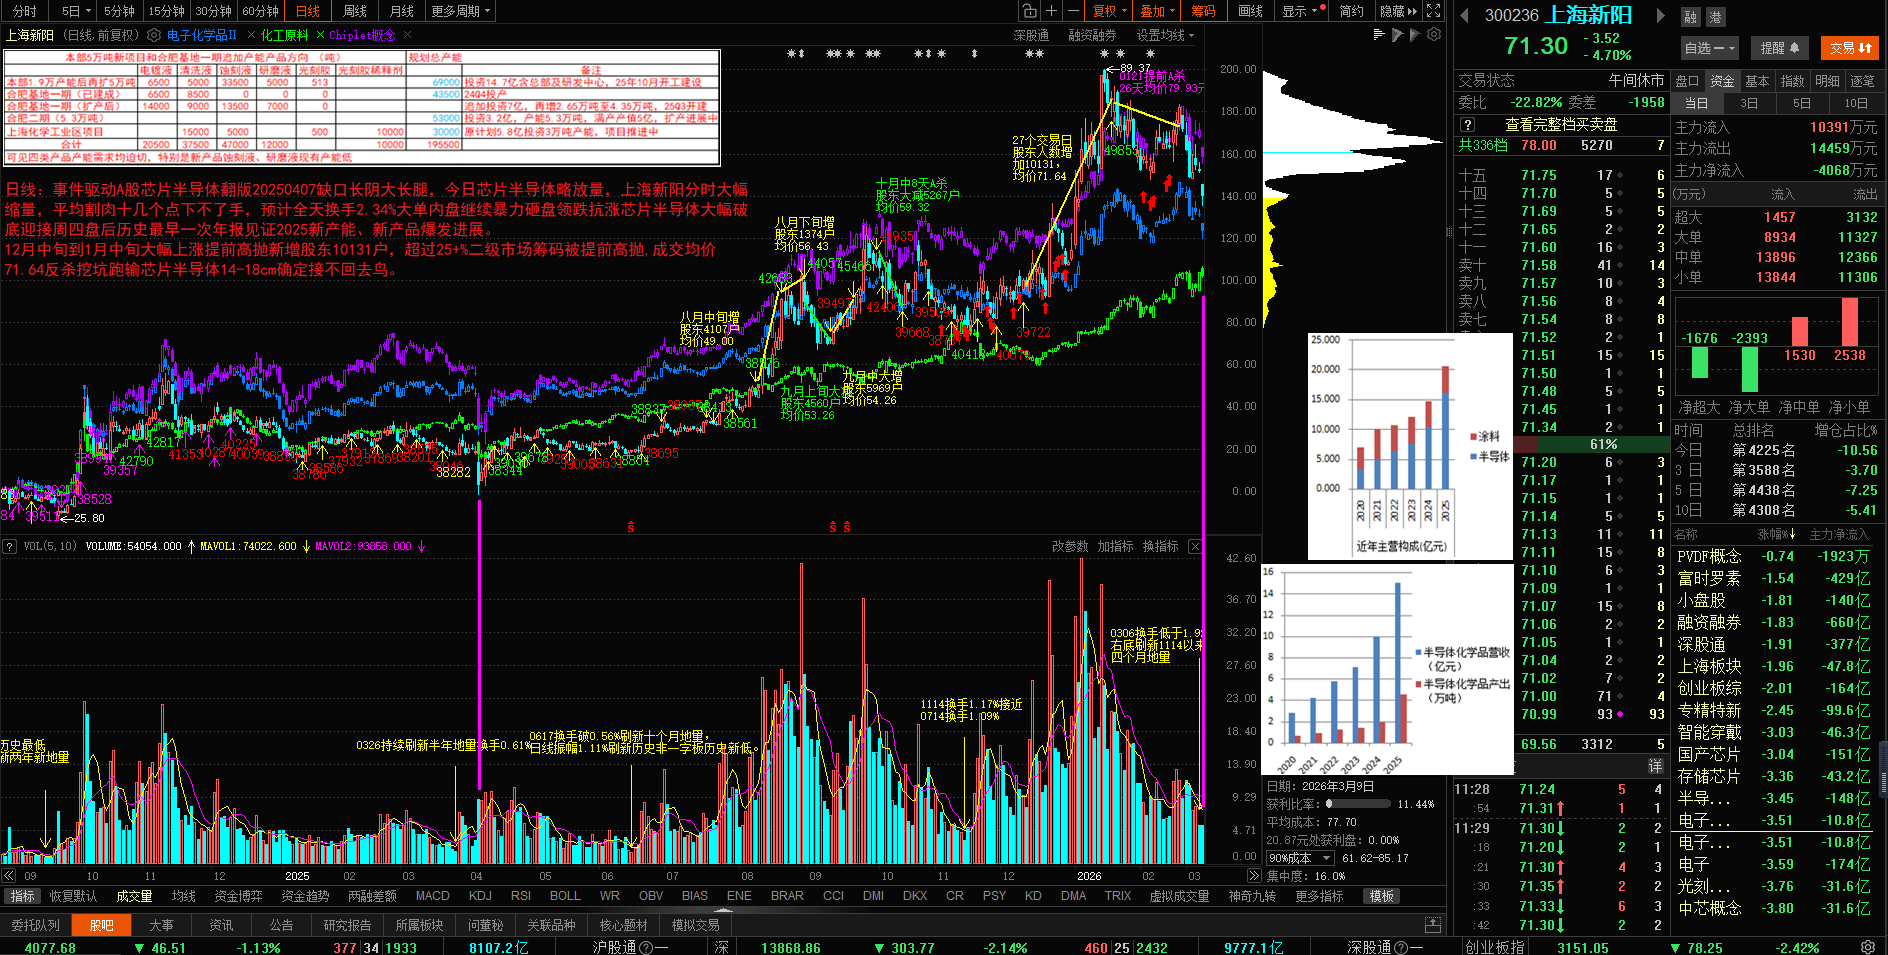1888x955 pixels.
Task: Click the 换指标 change indicator button
Action: point(1160,546)
